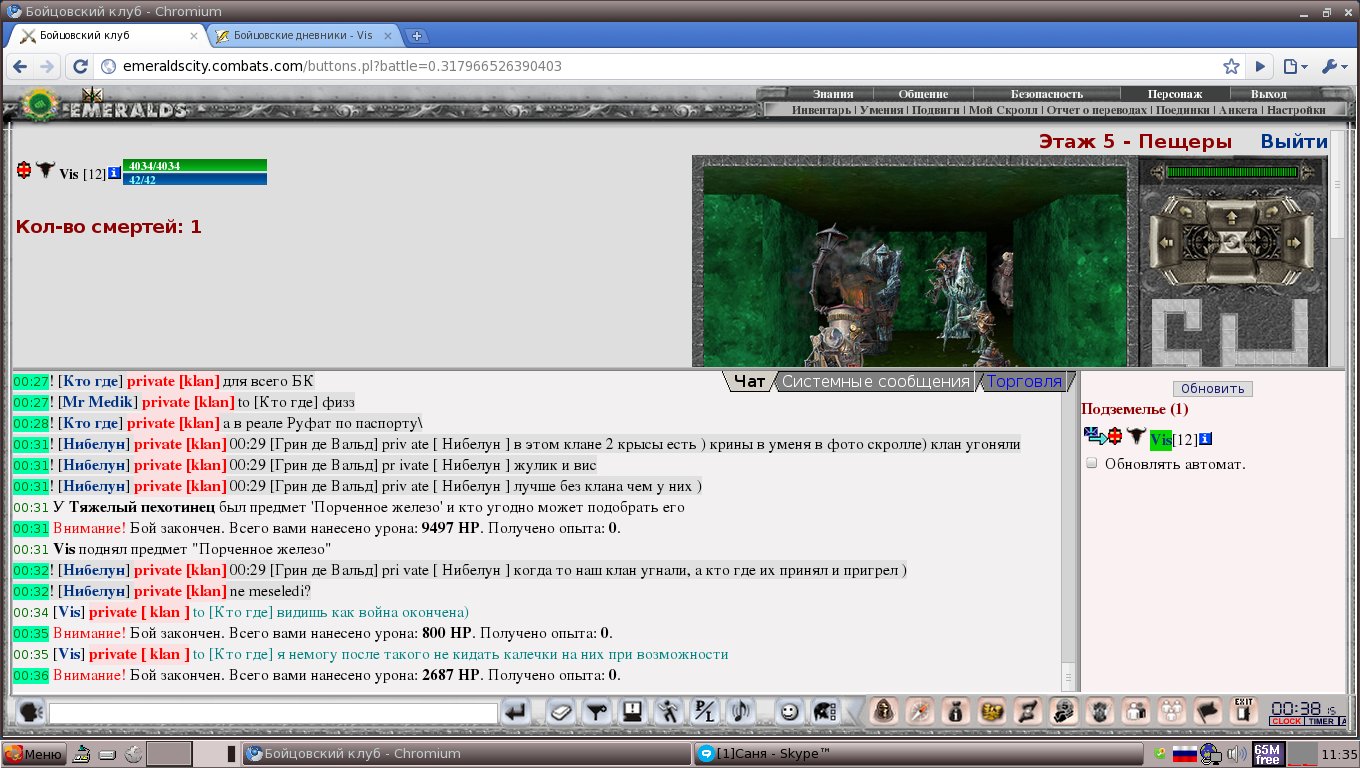The image size is (1360, 768).
Task: Click the EXIT door icon
Action: click(x=1244, y=712)
